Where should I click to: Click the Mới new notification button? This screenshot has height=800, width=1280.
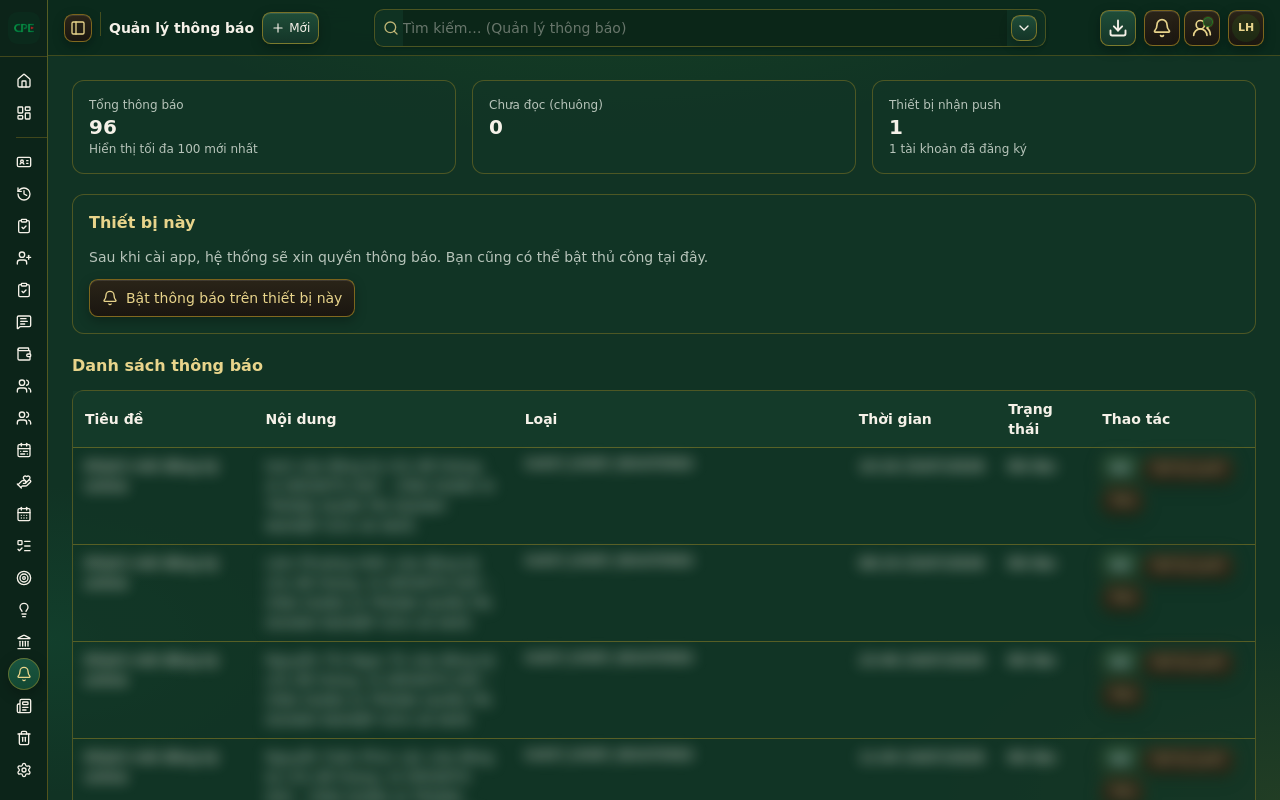(x=290, y=28)
